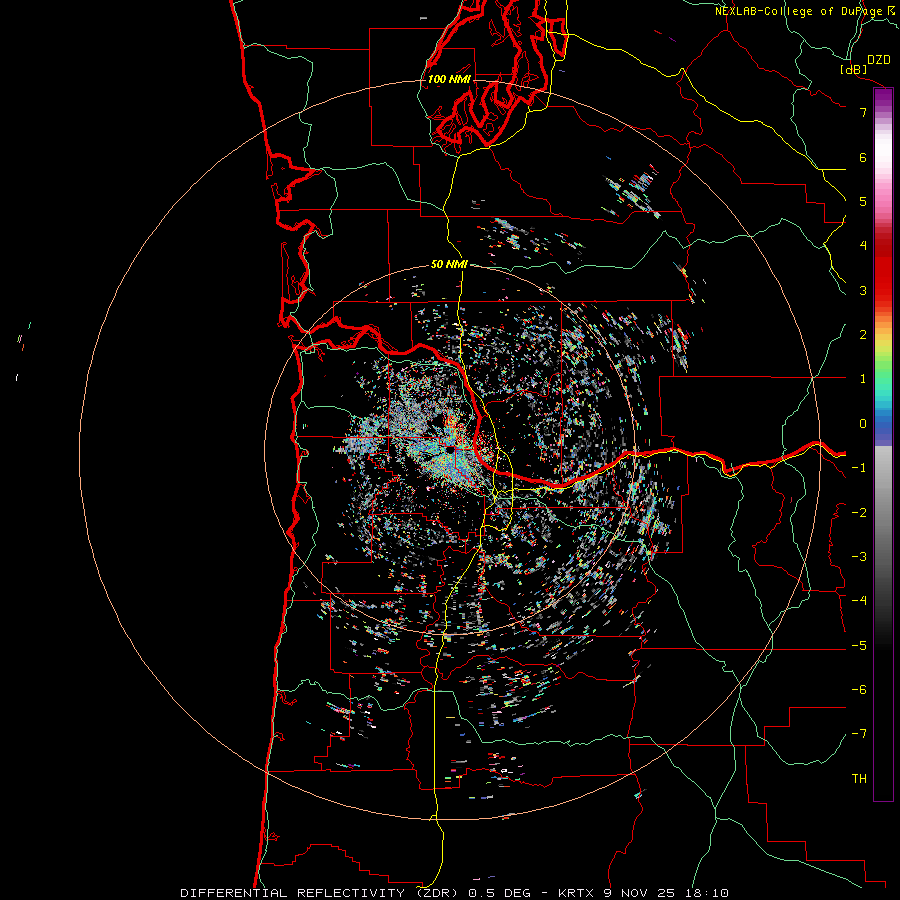Click the KRTX 9 NOV 25 18:10 timestamp

pos(643,893)
